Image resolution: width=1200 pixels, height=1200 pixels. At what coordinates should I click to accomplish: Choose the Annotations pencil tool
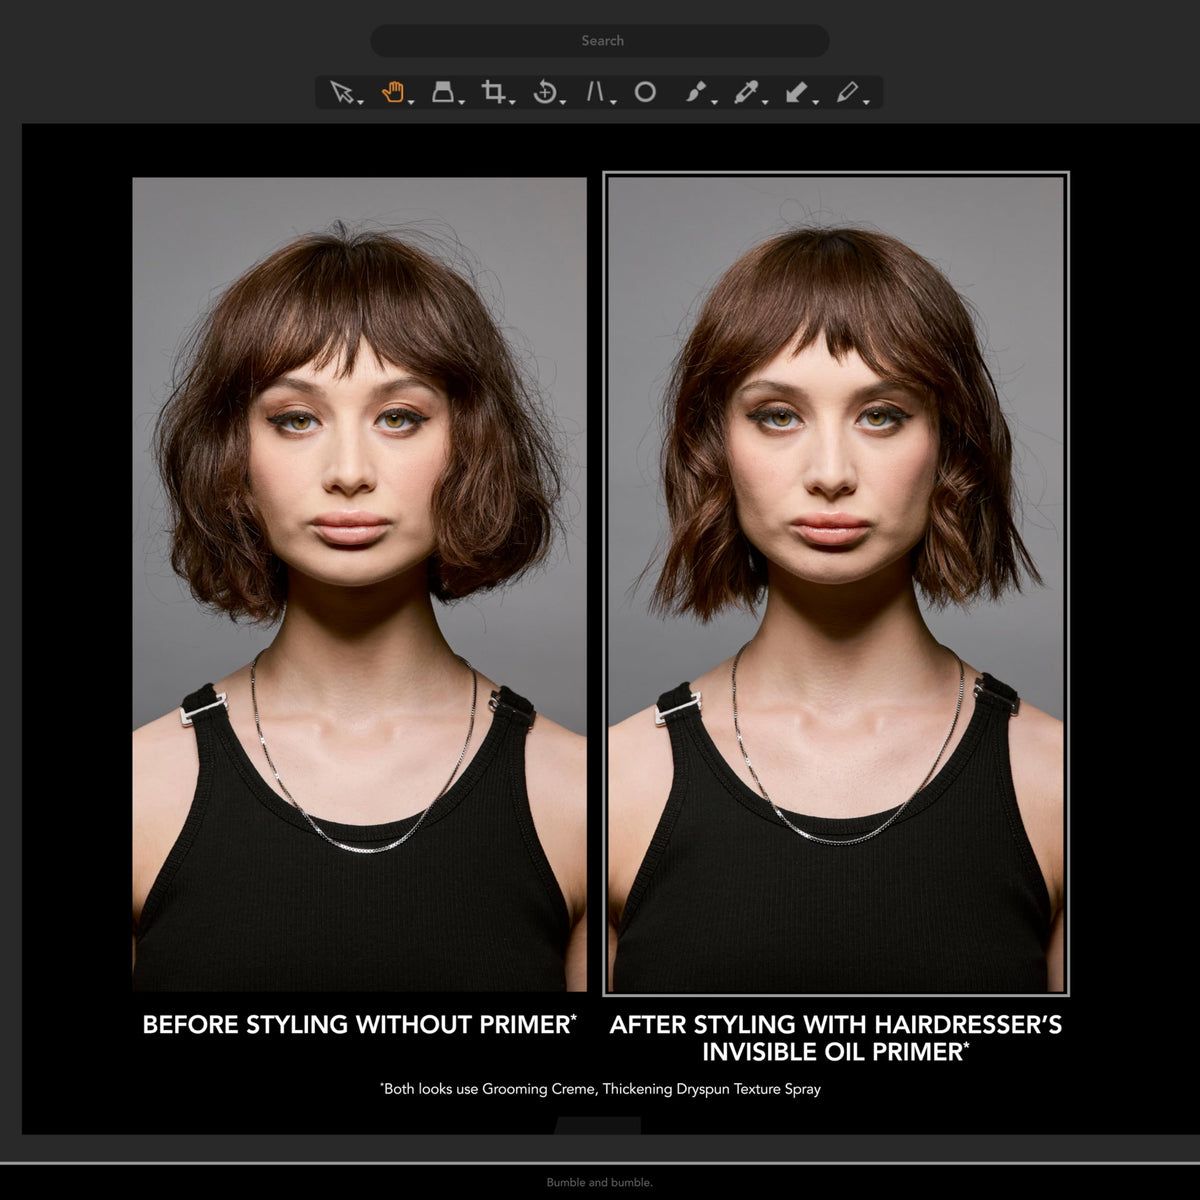[847, 92]
